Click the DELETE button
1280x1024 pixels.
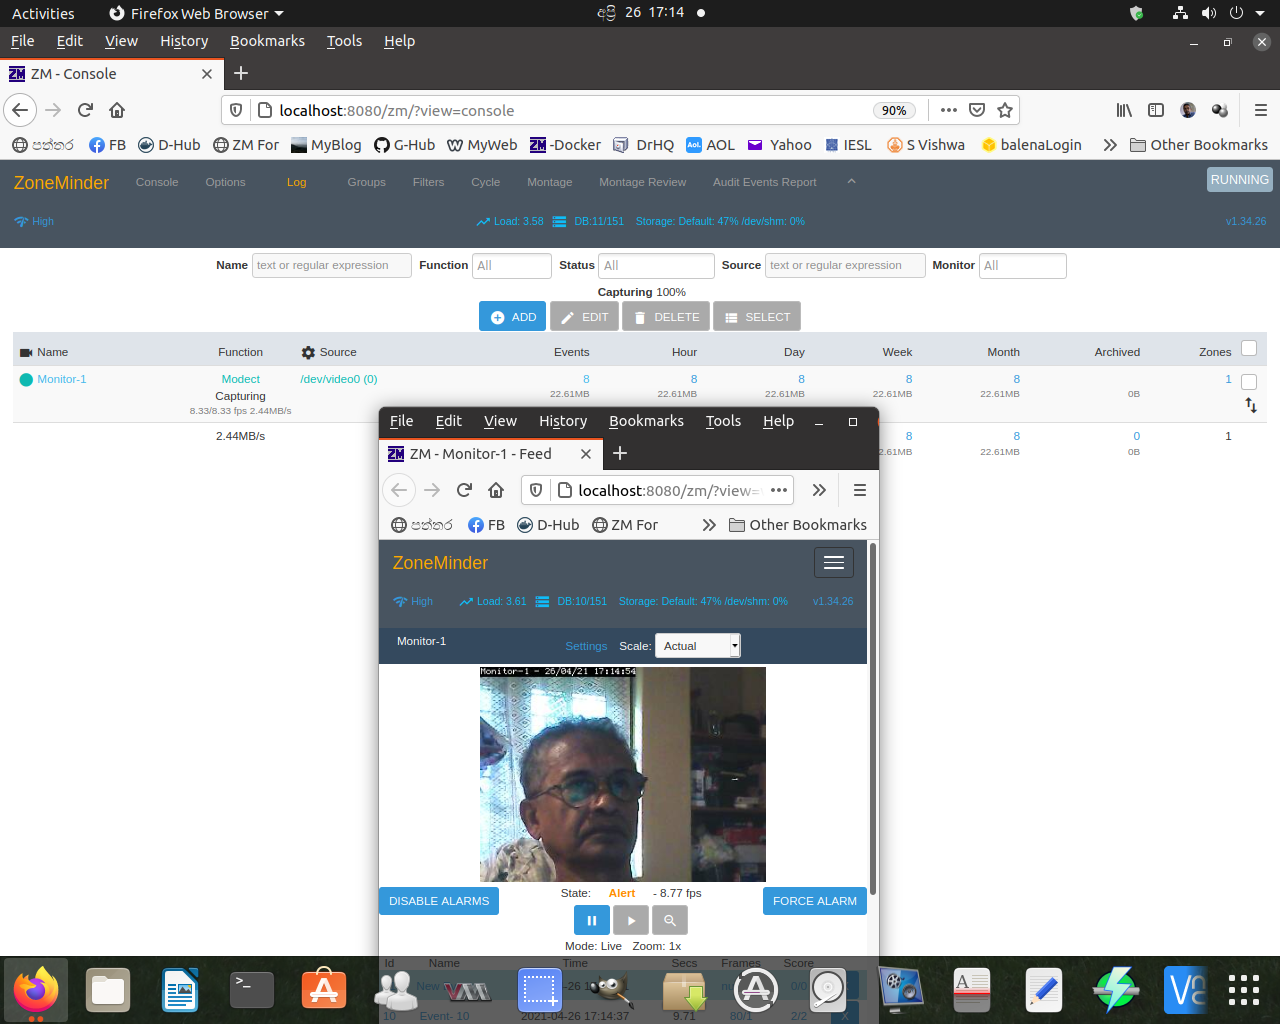(x=665, y=317)
